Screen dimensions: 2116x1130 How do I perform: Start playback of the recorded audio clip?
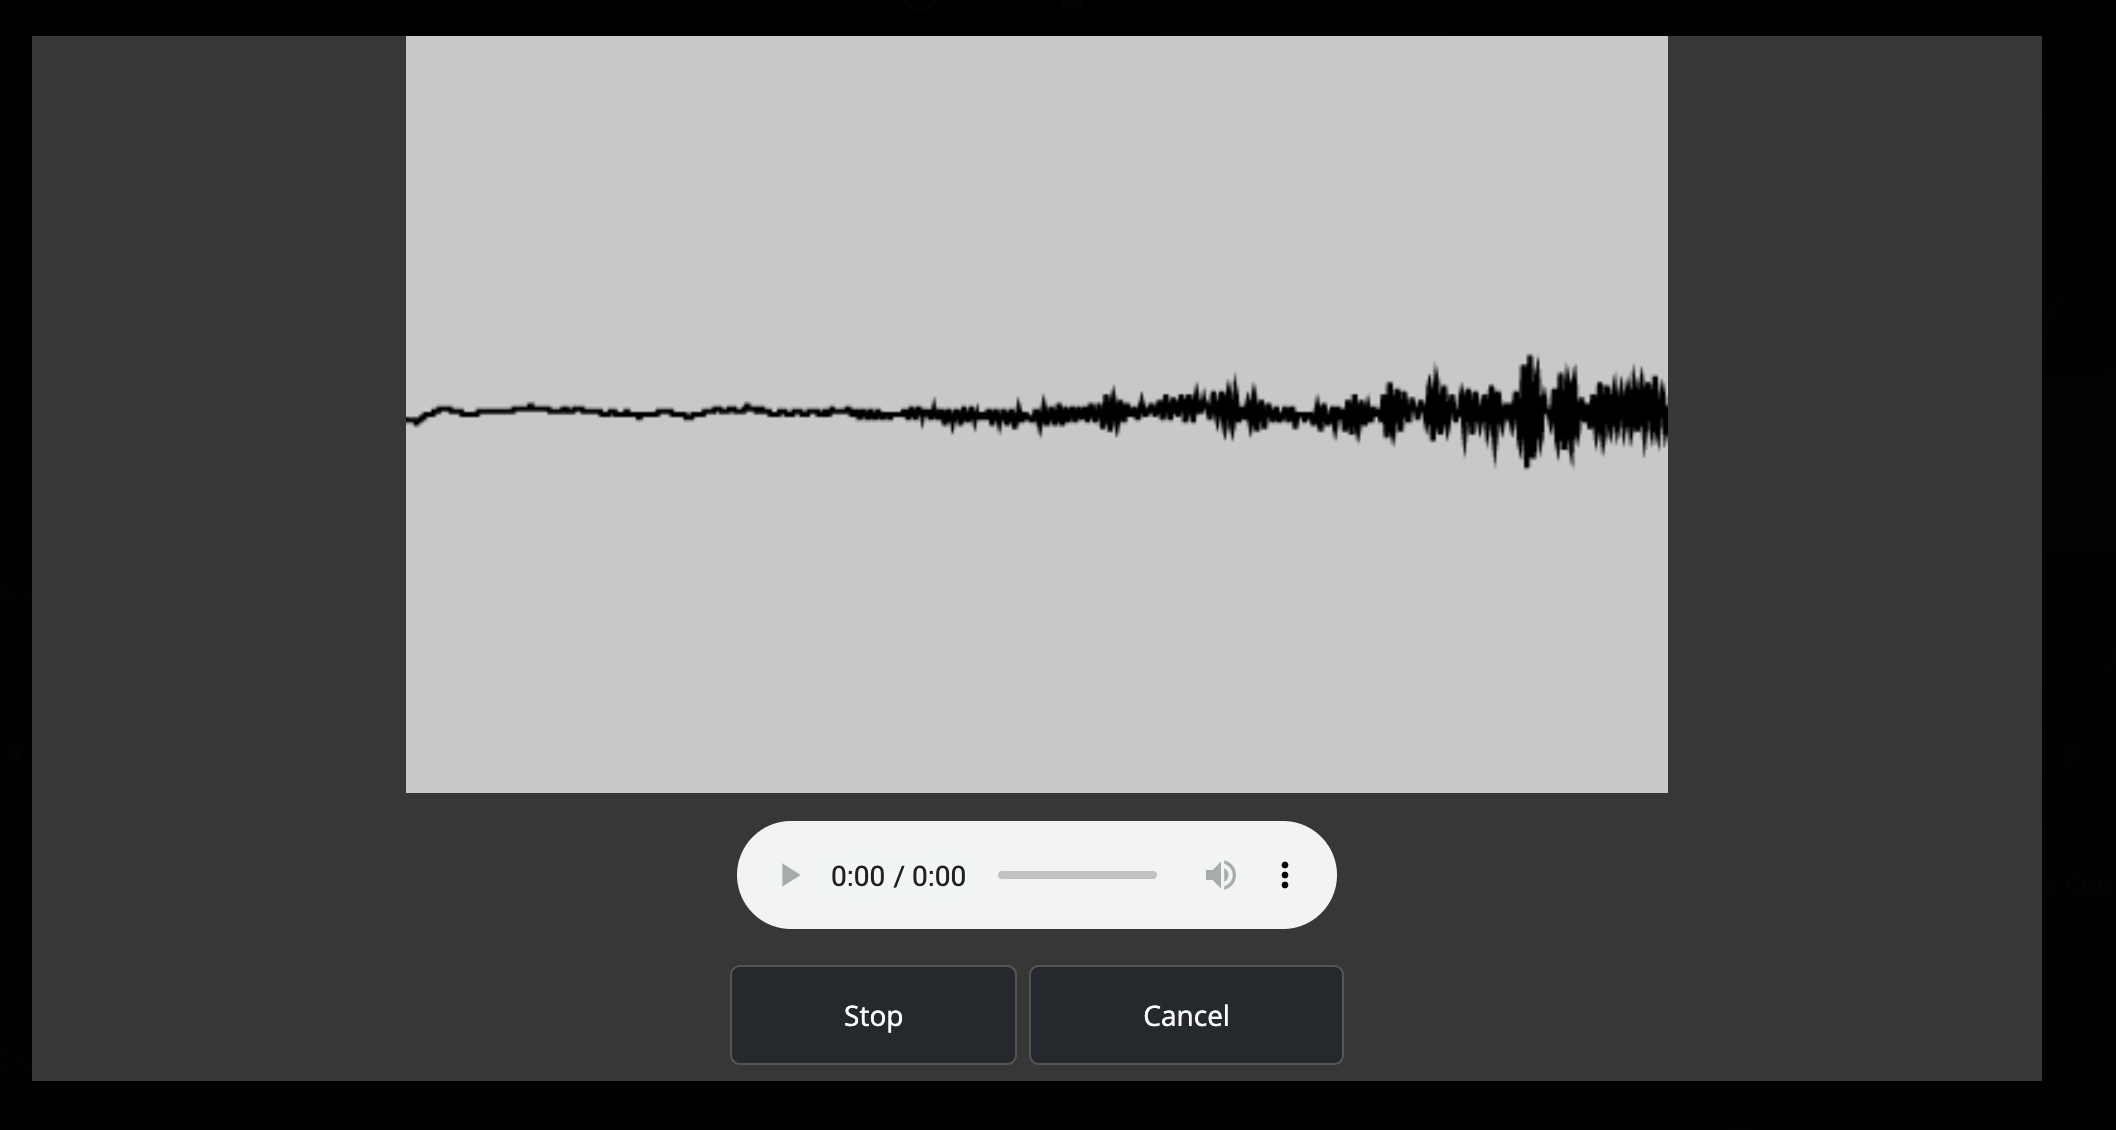790,876
